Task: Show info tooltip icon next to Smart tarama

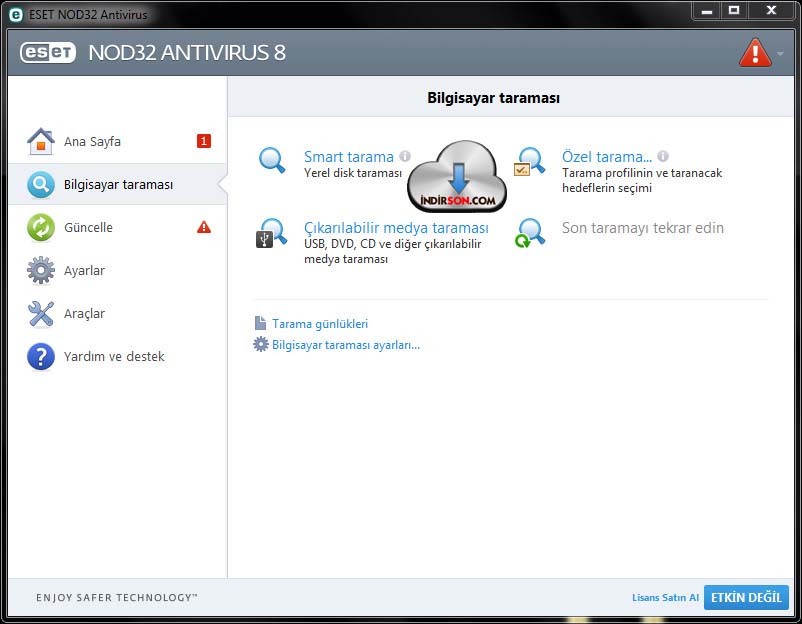Action: tap(405, 156)
